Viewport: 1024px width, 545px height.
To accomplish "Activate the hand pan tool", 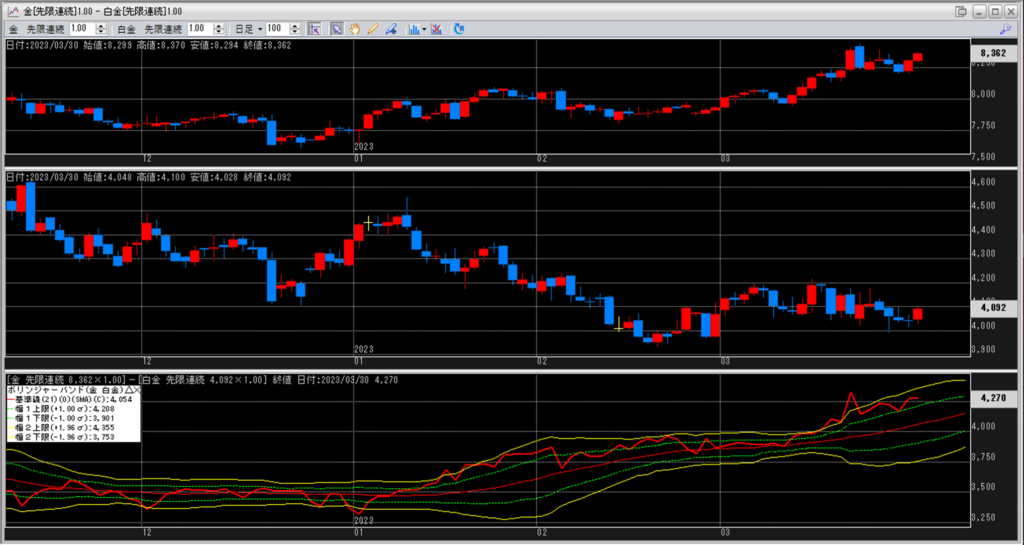I will (354, 29).
